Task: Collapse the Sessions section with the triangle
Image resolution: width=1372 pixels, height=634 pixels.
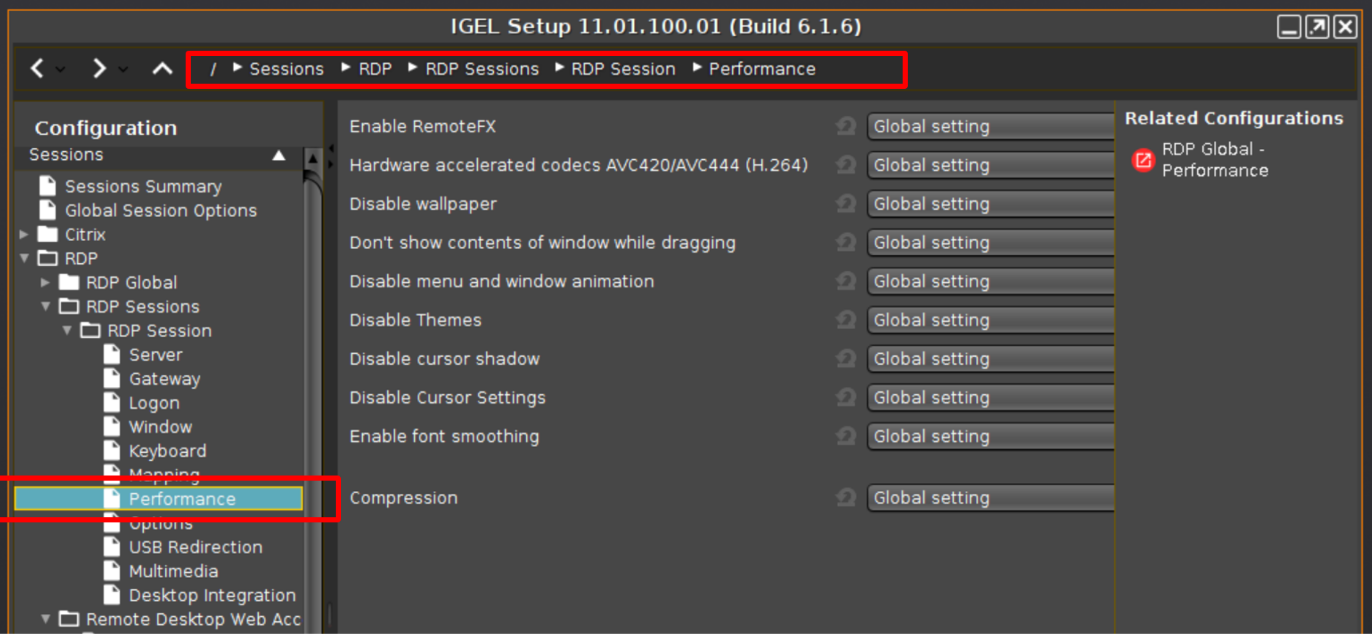Action: point(279,156)
